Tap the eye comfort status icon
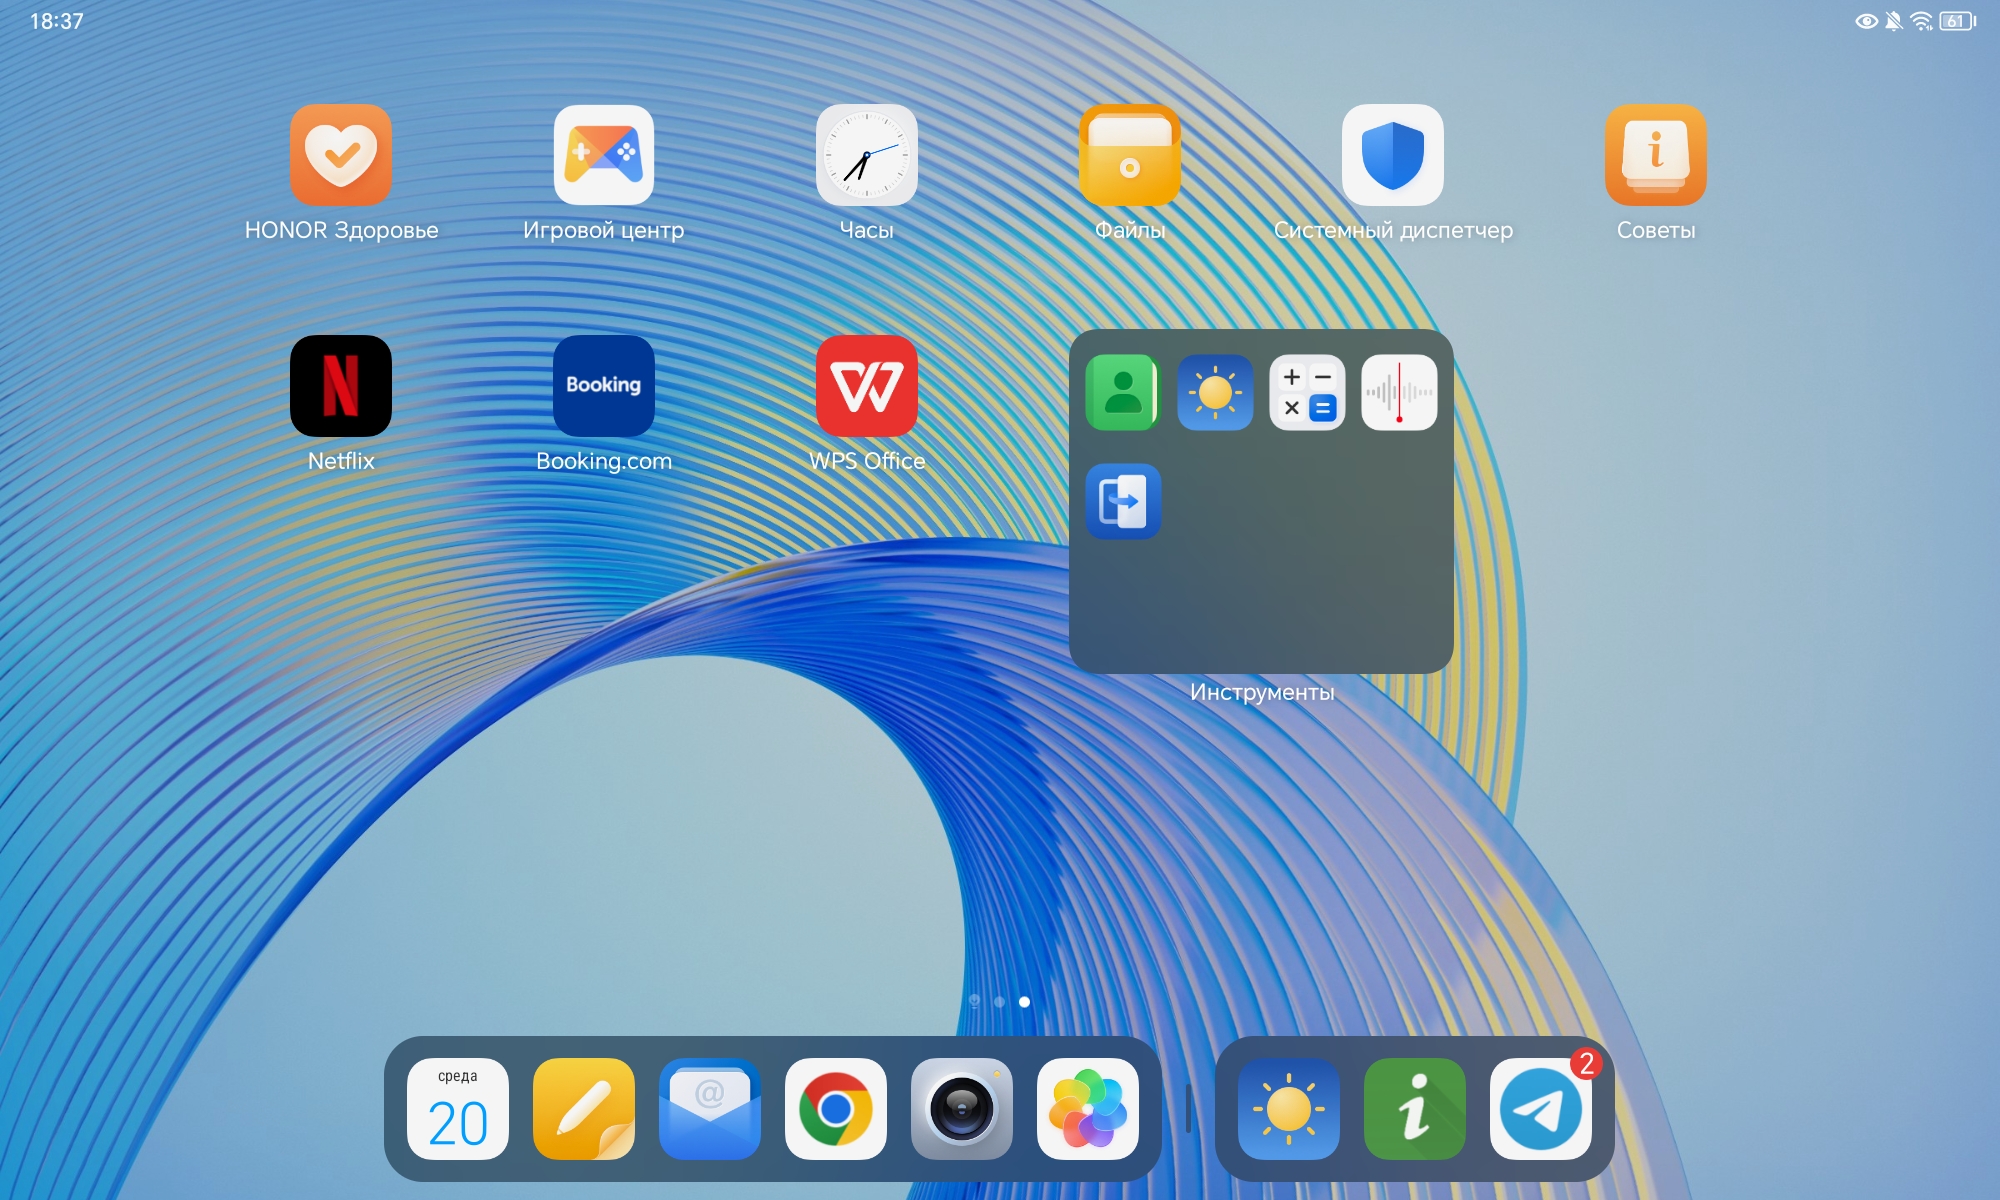Screen dimensions: 2000x1200 pos(1866,21)
